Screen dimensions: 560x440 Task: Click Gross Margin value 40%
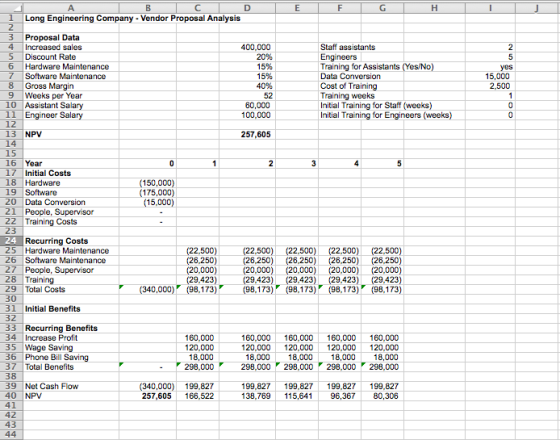point(264,86)
